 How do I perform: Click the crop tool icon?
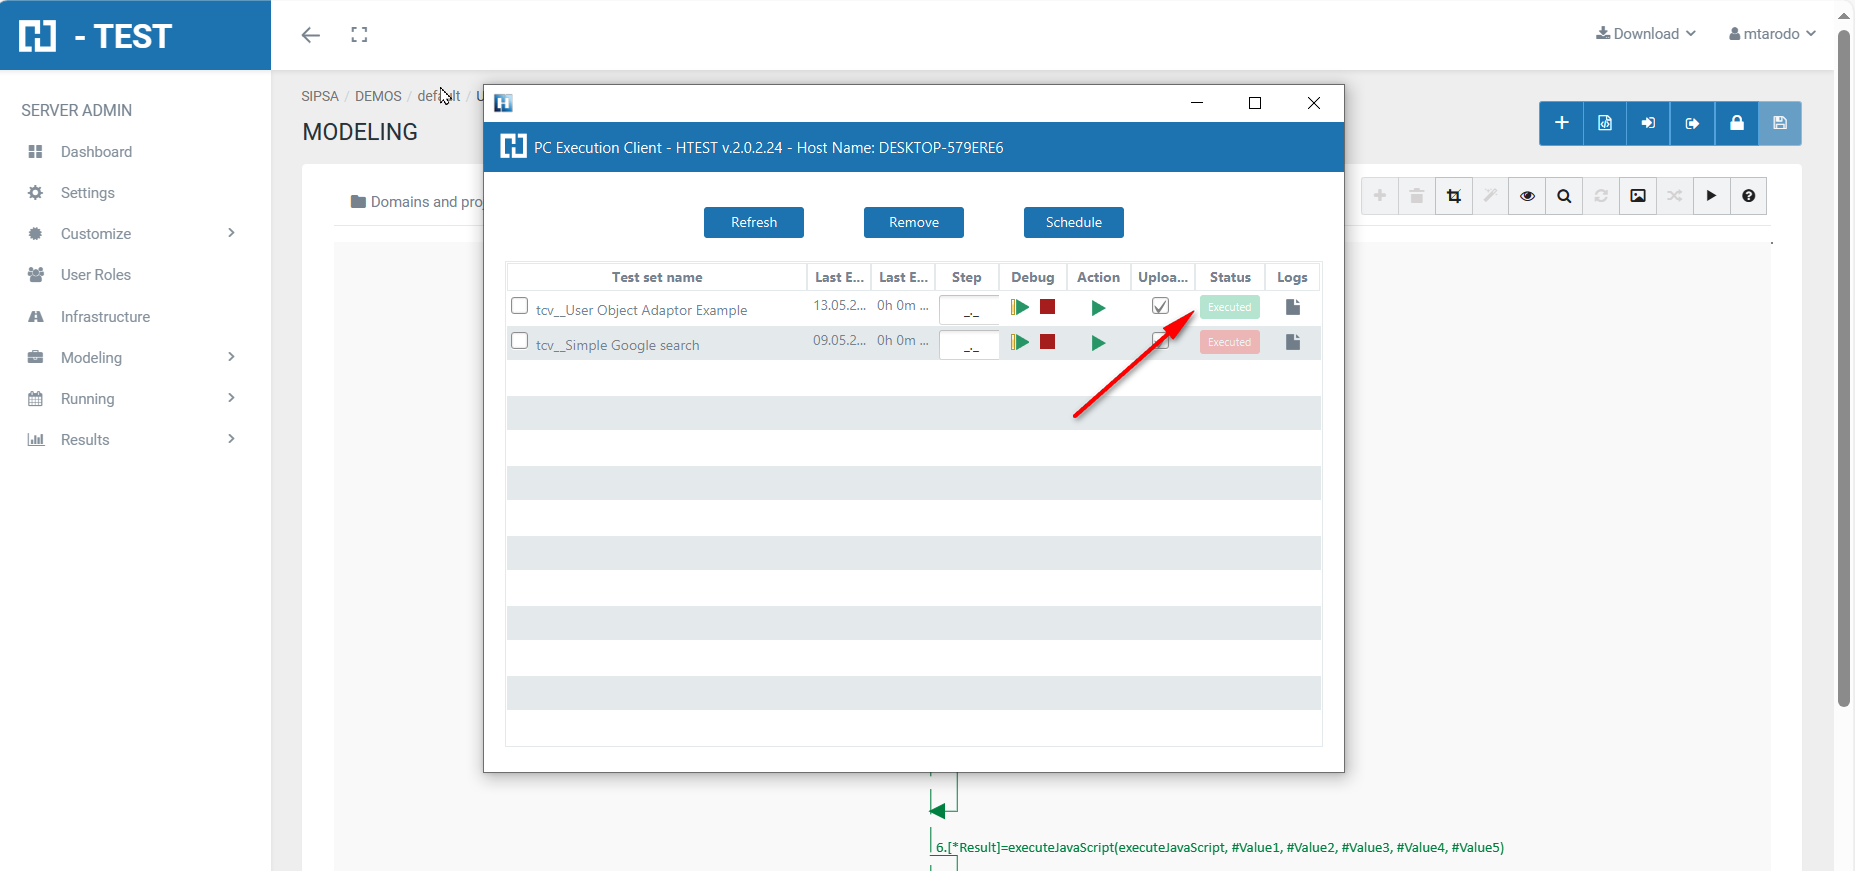coord(1454,196)
